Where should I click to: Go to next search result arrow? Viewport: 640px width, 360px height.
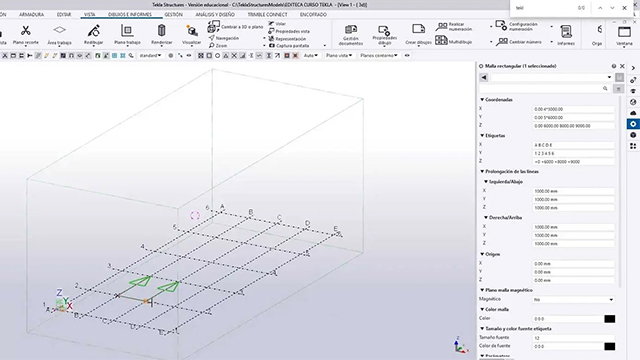[612, 8]
